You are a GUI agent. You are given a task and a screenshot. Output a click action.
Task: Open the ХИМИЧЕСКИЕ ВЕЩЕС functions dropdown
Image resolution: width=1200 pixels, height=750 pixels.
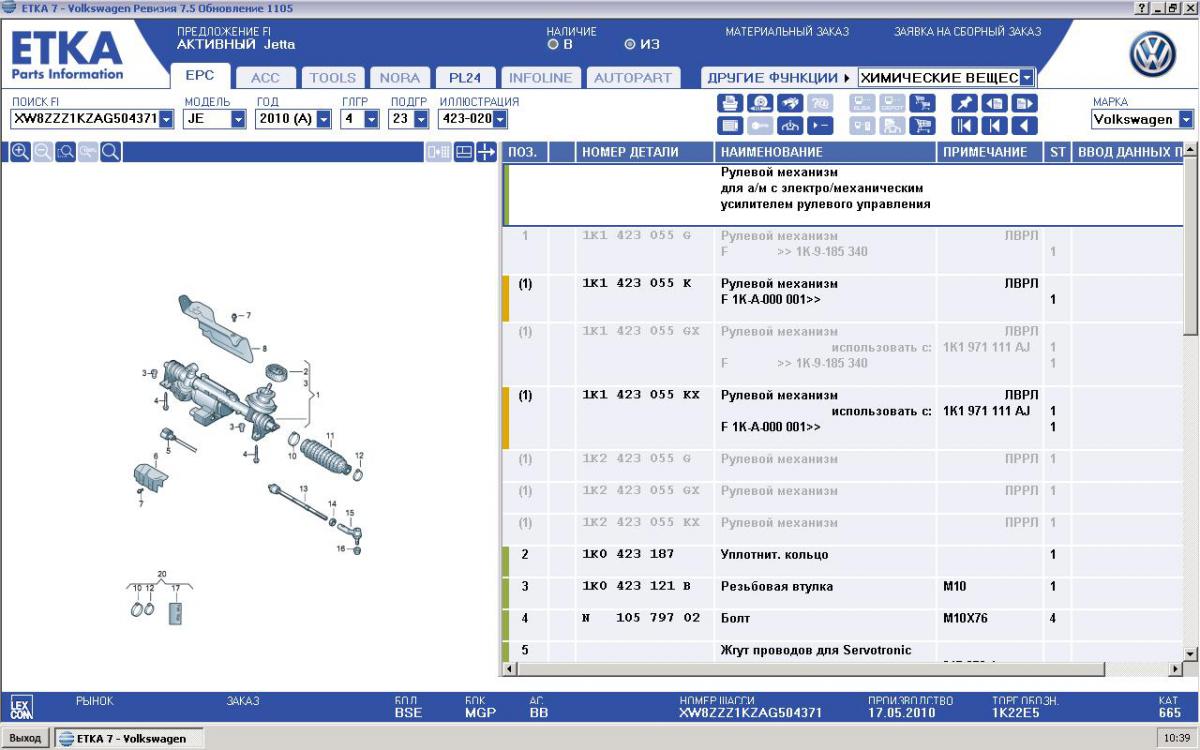click(x=1028, y=77)
